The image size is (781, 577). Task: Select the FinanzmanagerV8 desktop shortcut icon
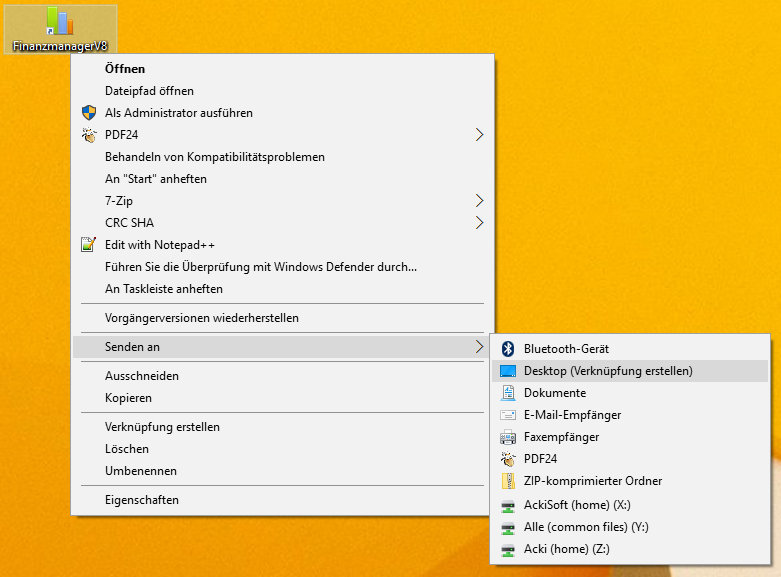60,29
